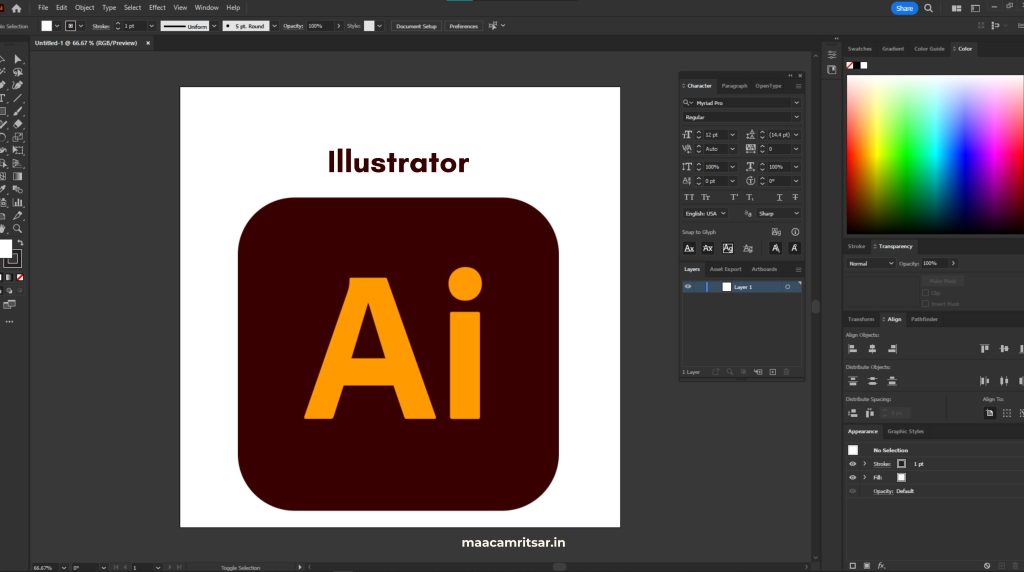Select the Paintbrush tool

tap(18, 112)
